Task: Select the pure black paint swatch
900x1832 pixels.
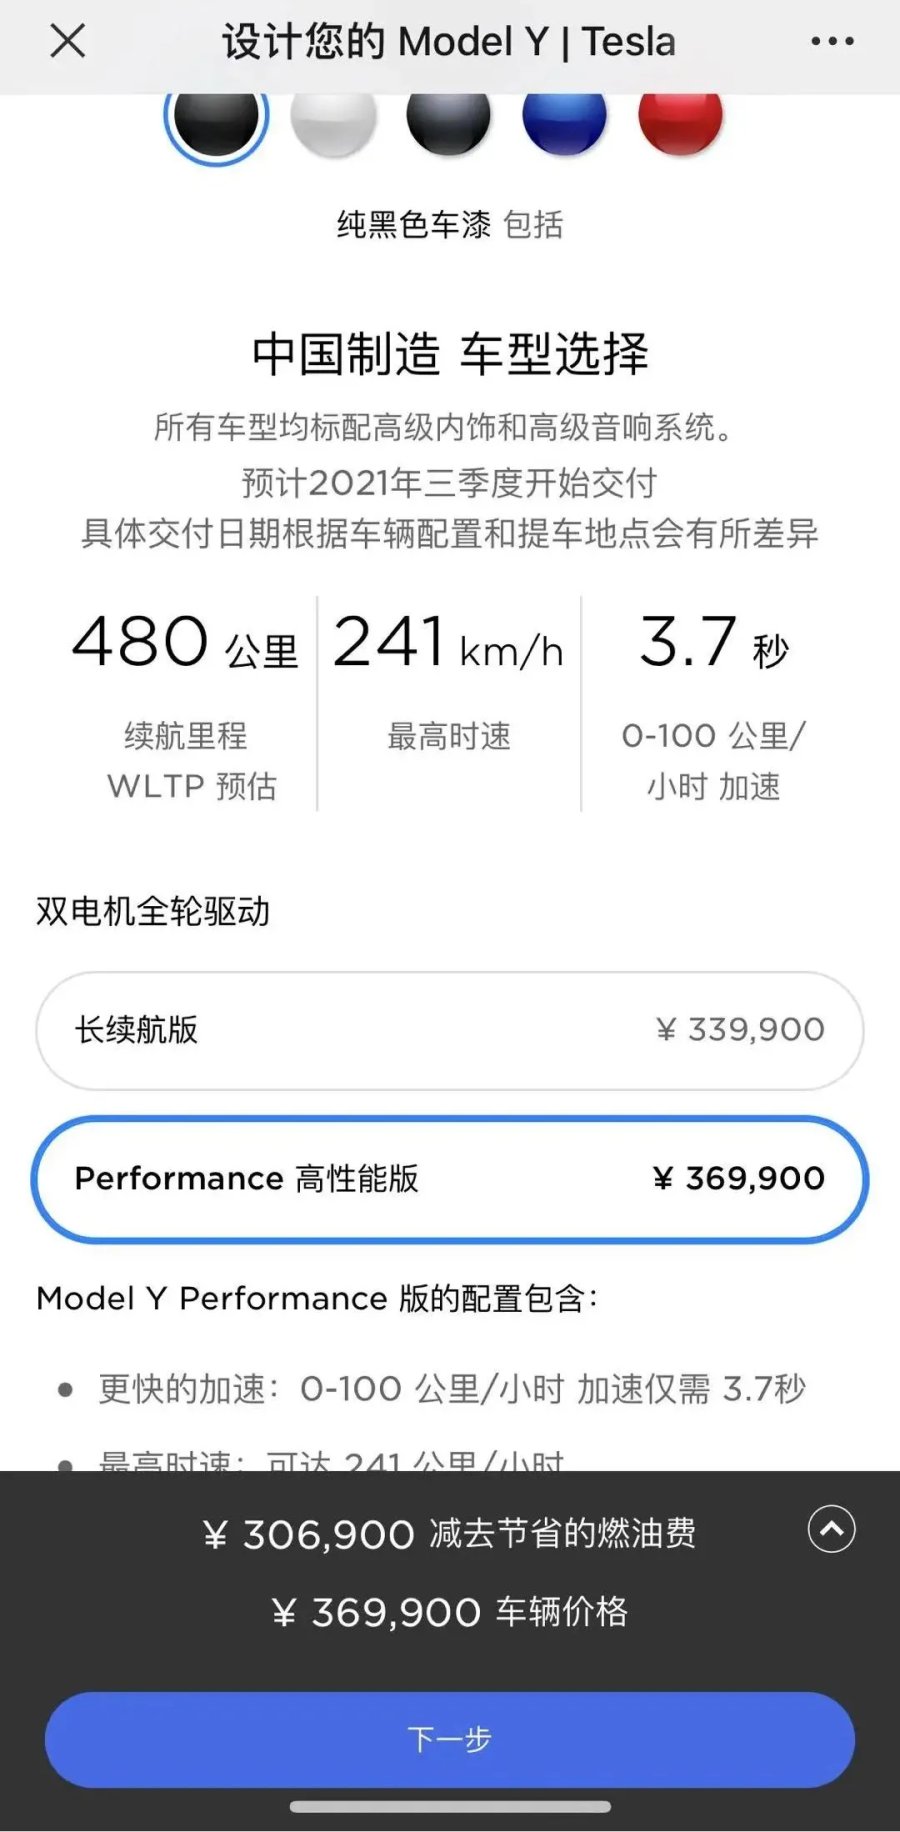Action: 216,118
